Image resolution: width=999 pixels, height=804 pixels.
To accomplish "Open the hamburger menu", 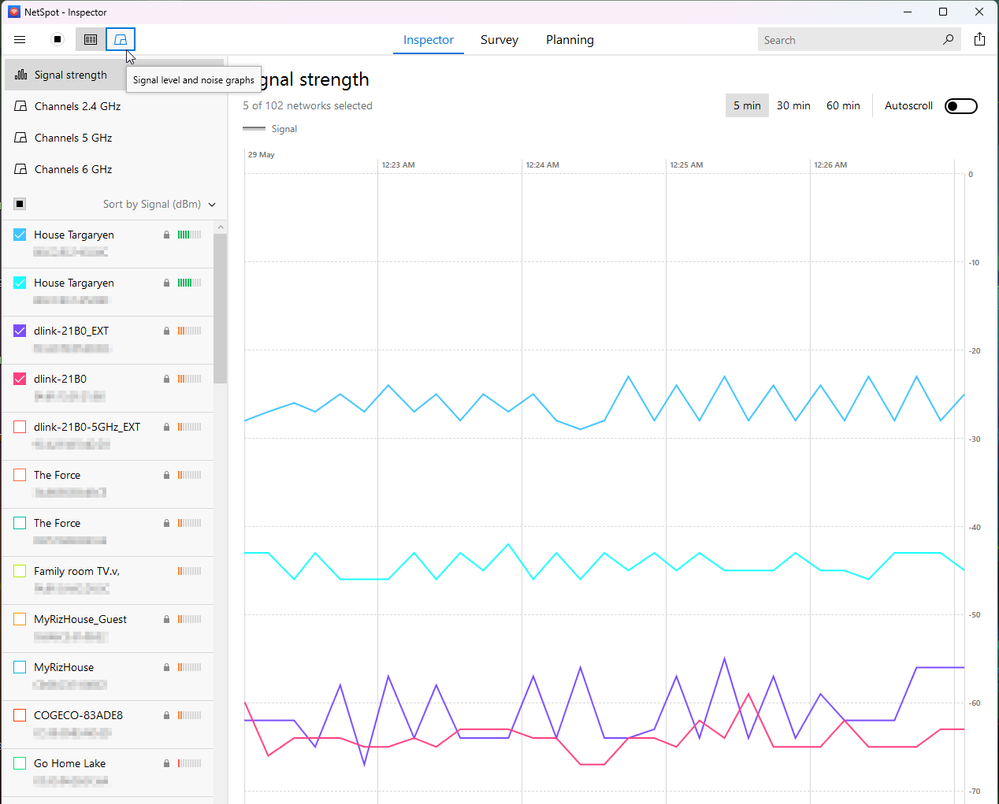I will tap(20, 40).
